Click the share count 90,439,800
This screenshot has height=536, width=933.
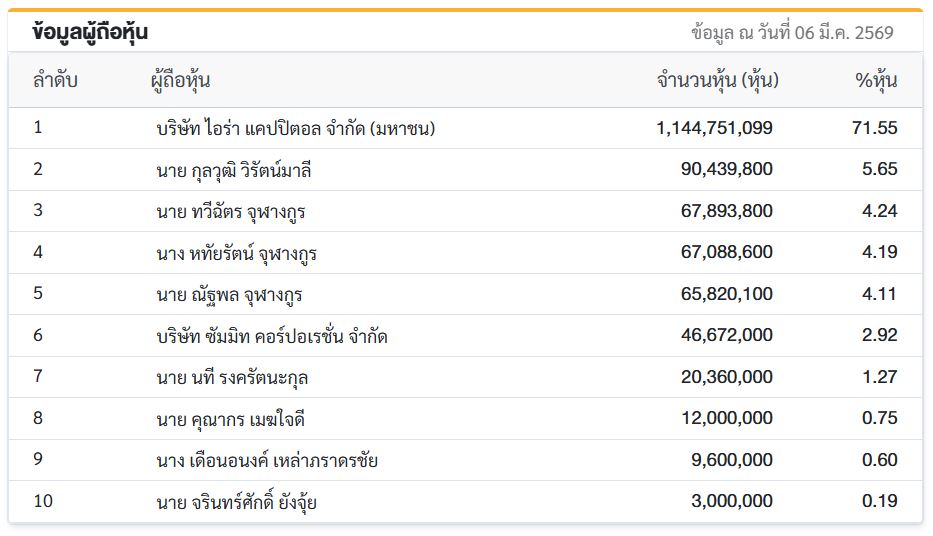pyautogui.click(x=726, y=170)
